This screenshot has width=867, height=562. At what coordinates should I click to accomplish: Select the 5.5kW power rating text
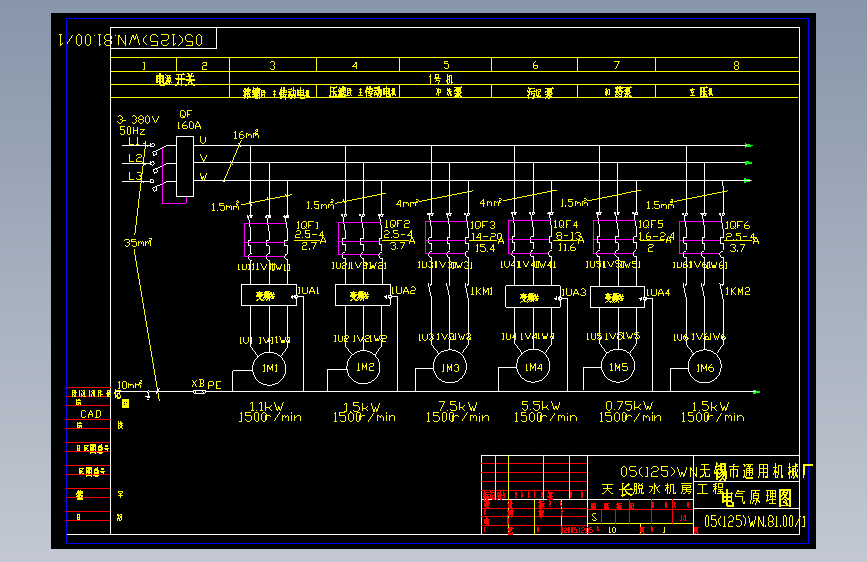(541, 406)
